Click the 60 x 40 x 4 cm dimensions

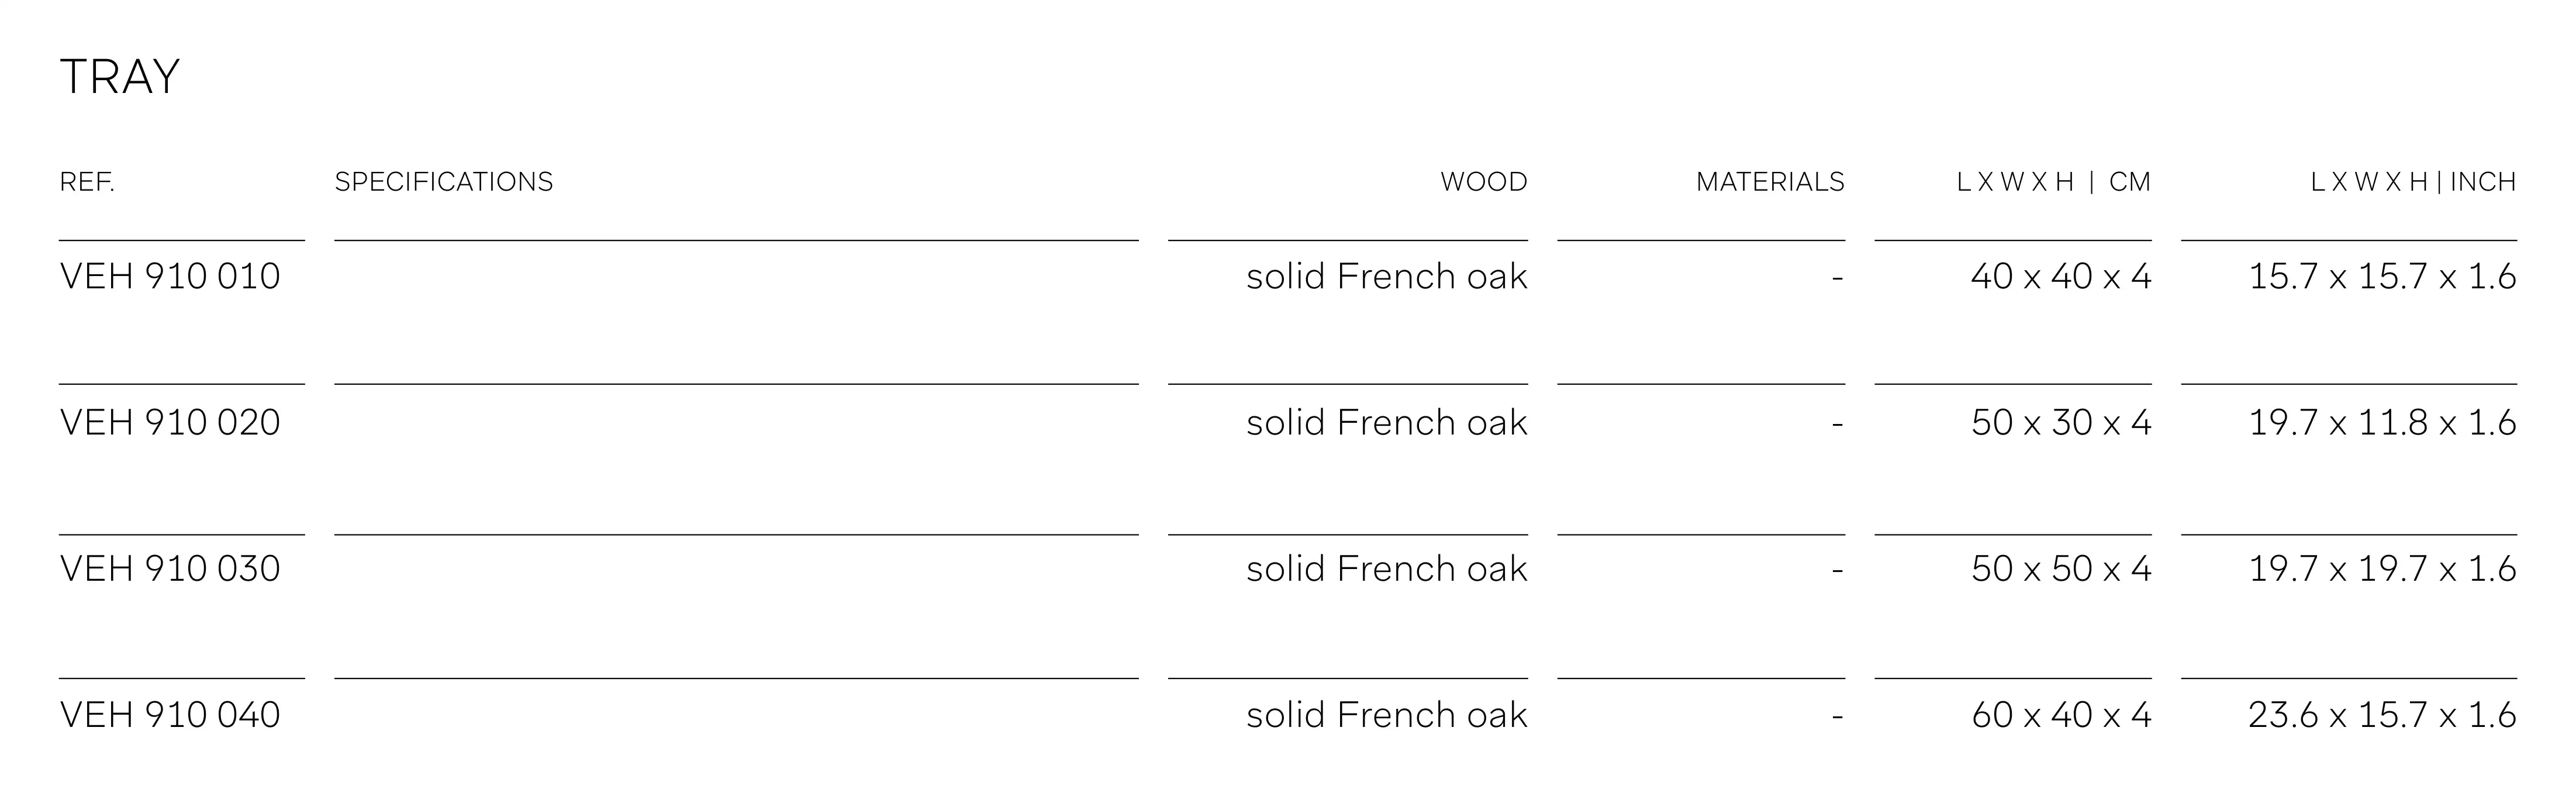coord(2061,714)
